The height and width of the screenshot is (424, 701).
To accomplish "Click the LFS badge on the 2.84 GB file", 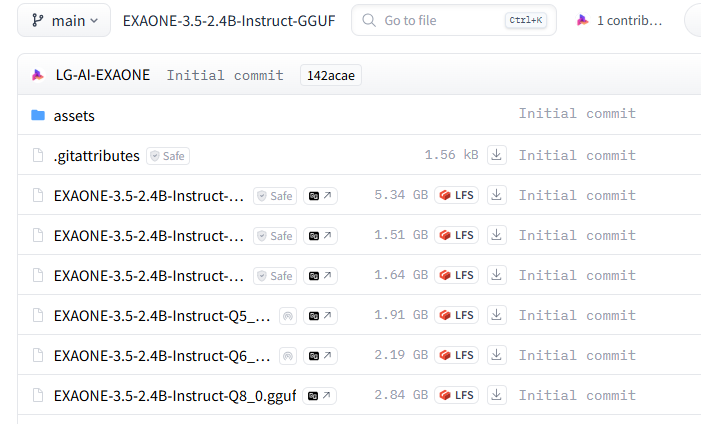I will (456, 395).
